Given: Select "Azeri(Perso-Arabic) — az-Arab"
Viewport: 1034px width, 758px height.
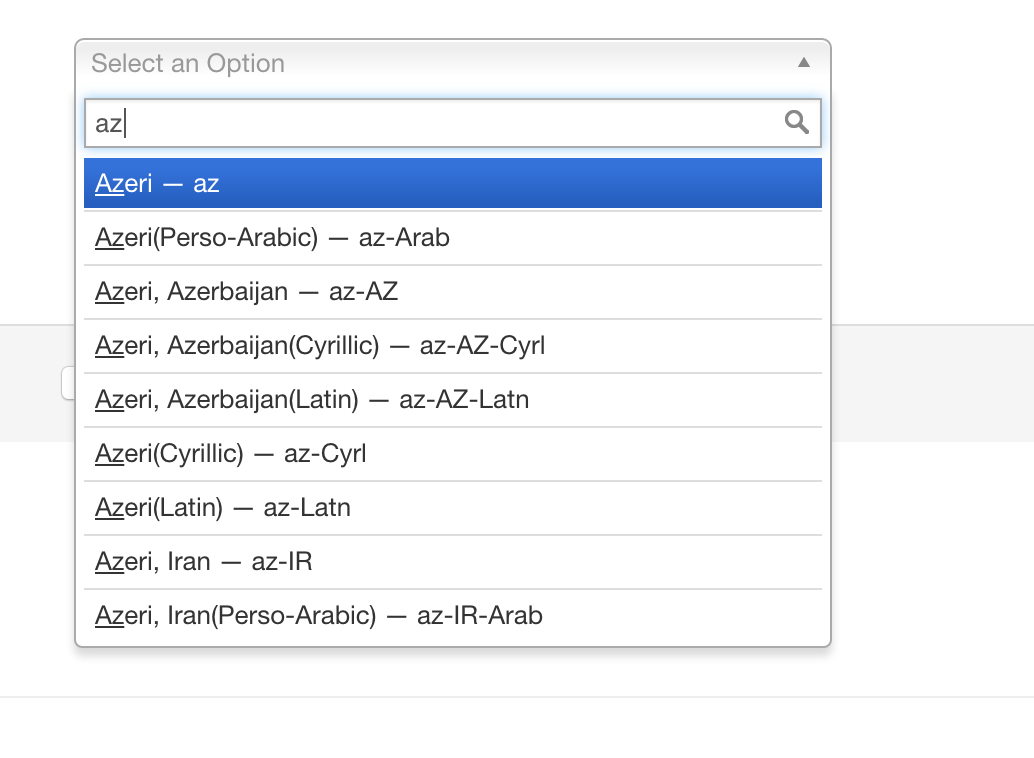Looking at the screenshot, I should [x=452, y=238].
